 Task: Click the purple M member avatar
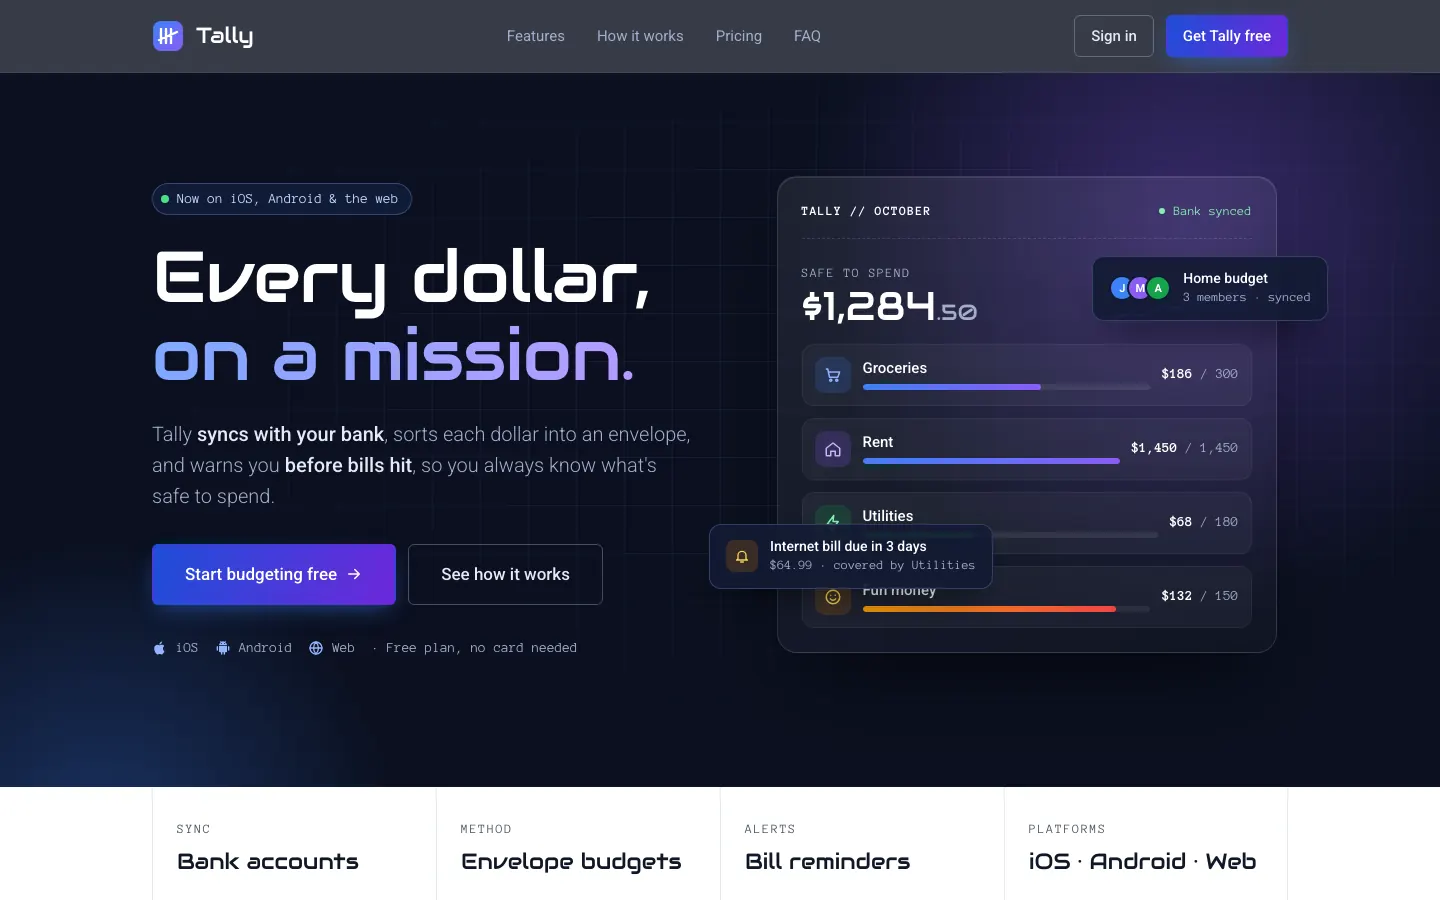(x=1140, y=288)
